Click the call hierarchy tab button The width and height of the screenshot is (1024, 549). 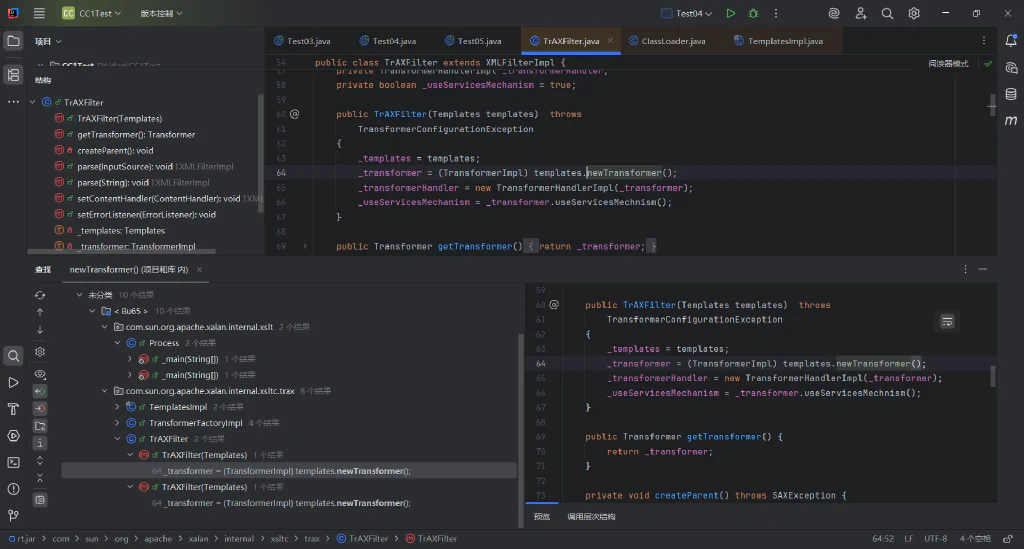[591, 516]
